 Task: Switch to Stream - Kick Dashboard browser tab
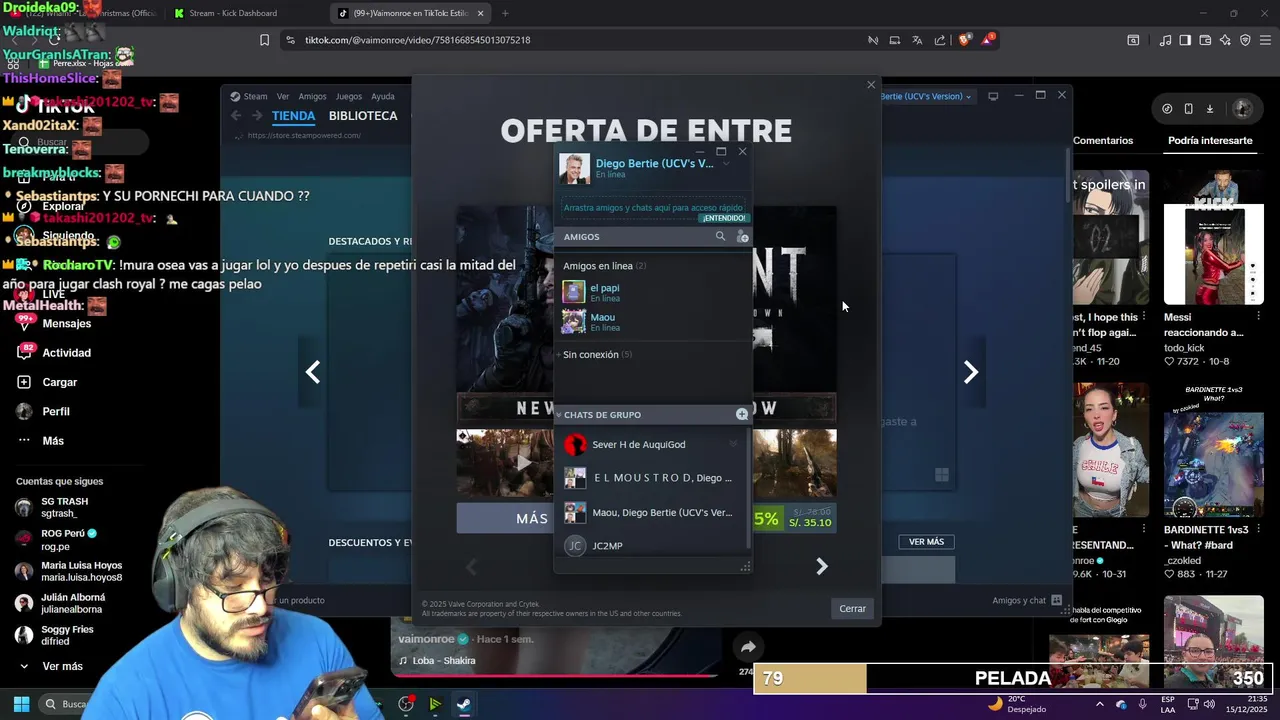232,13
